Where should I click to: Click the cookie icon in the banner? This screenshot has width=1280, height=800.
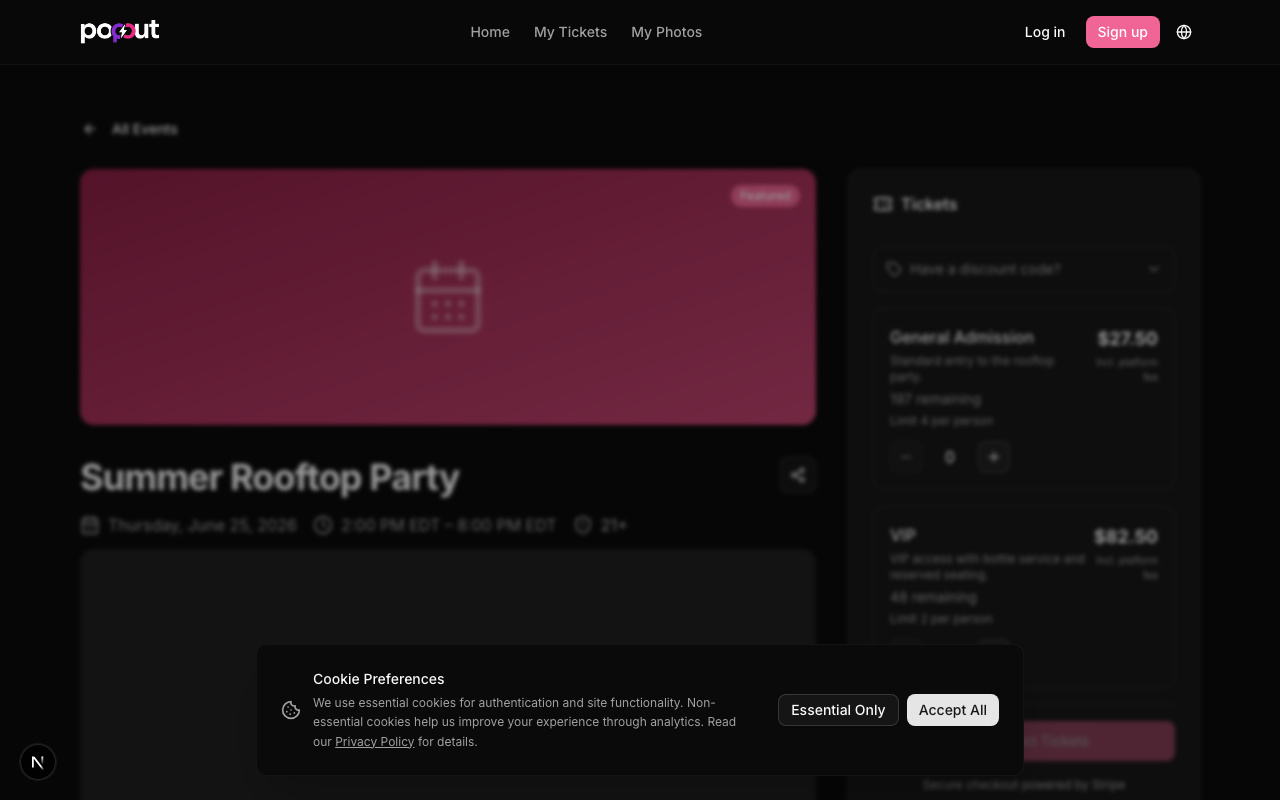click(291, 710)
